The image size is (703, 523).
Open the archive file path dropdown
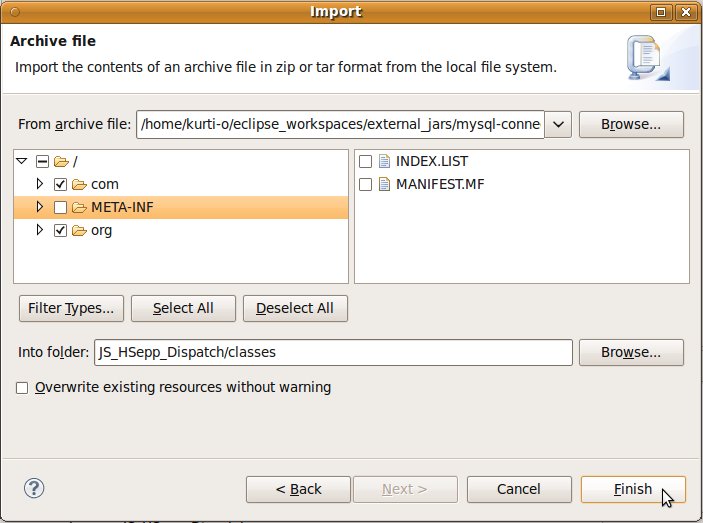coord(558,125)
